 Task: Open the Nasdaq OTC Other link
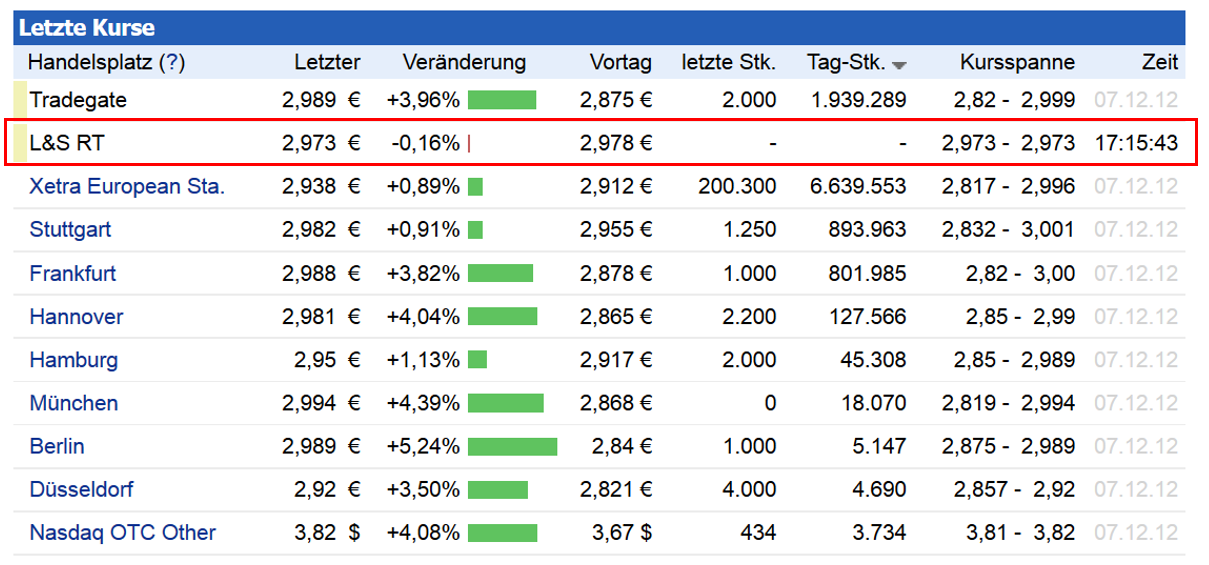click(x=122, y=532)
